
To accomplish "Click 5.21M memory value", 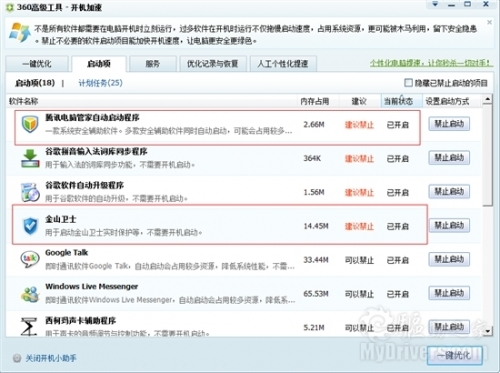I will pyautogui.click(x=314, y=328).
